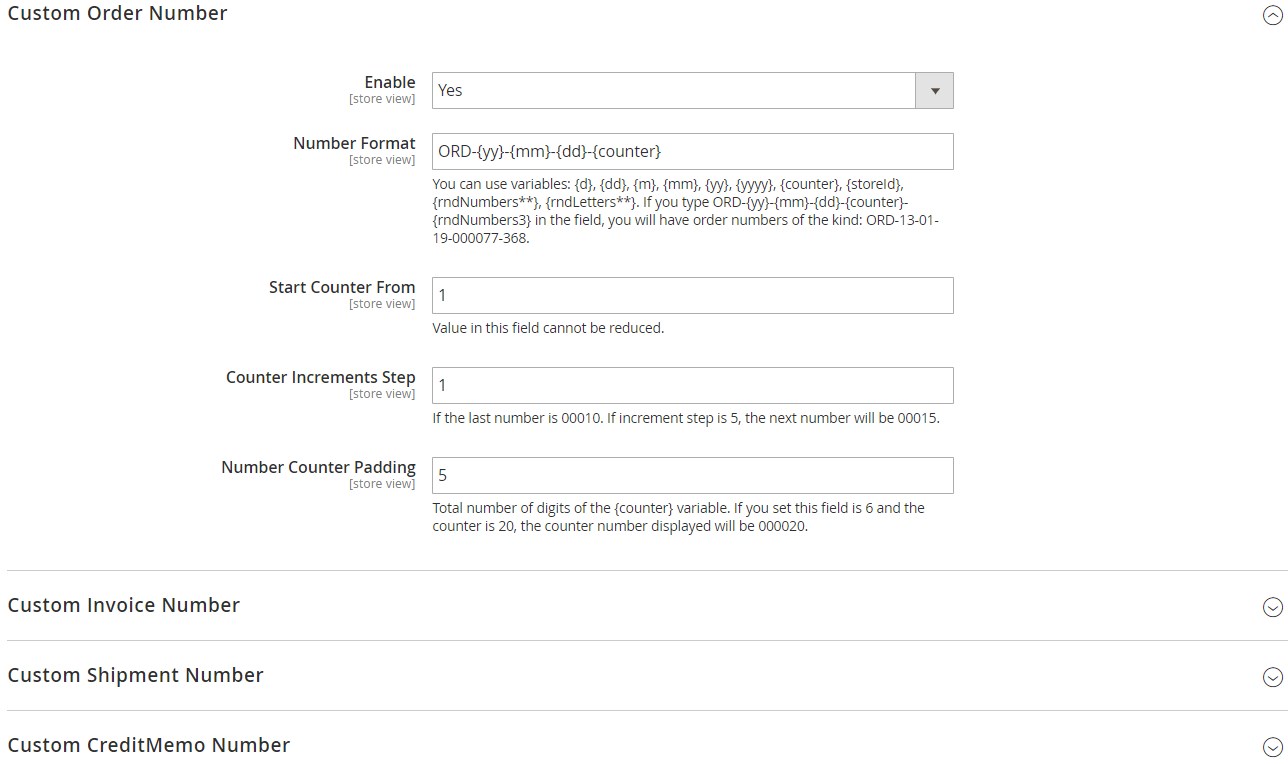Click the 'Value in this field cannot be reduced' note
Viewport: 1288px width, 764px height.
pos(548,328)
